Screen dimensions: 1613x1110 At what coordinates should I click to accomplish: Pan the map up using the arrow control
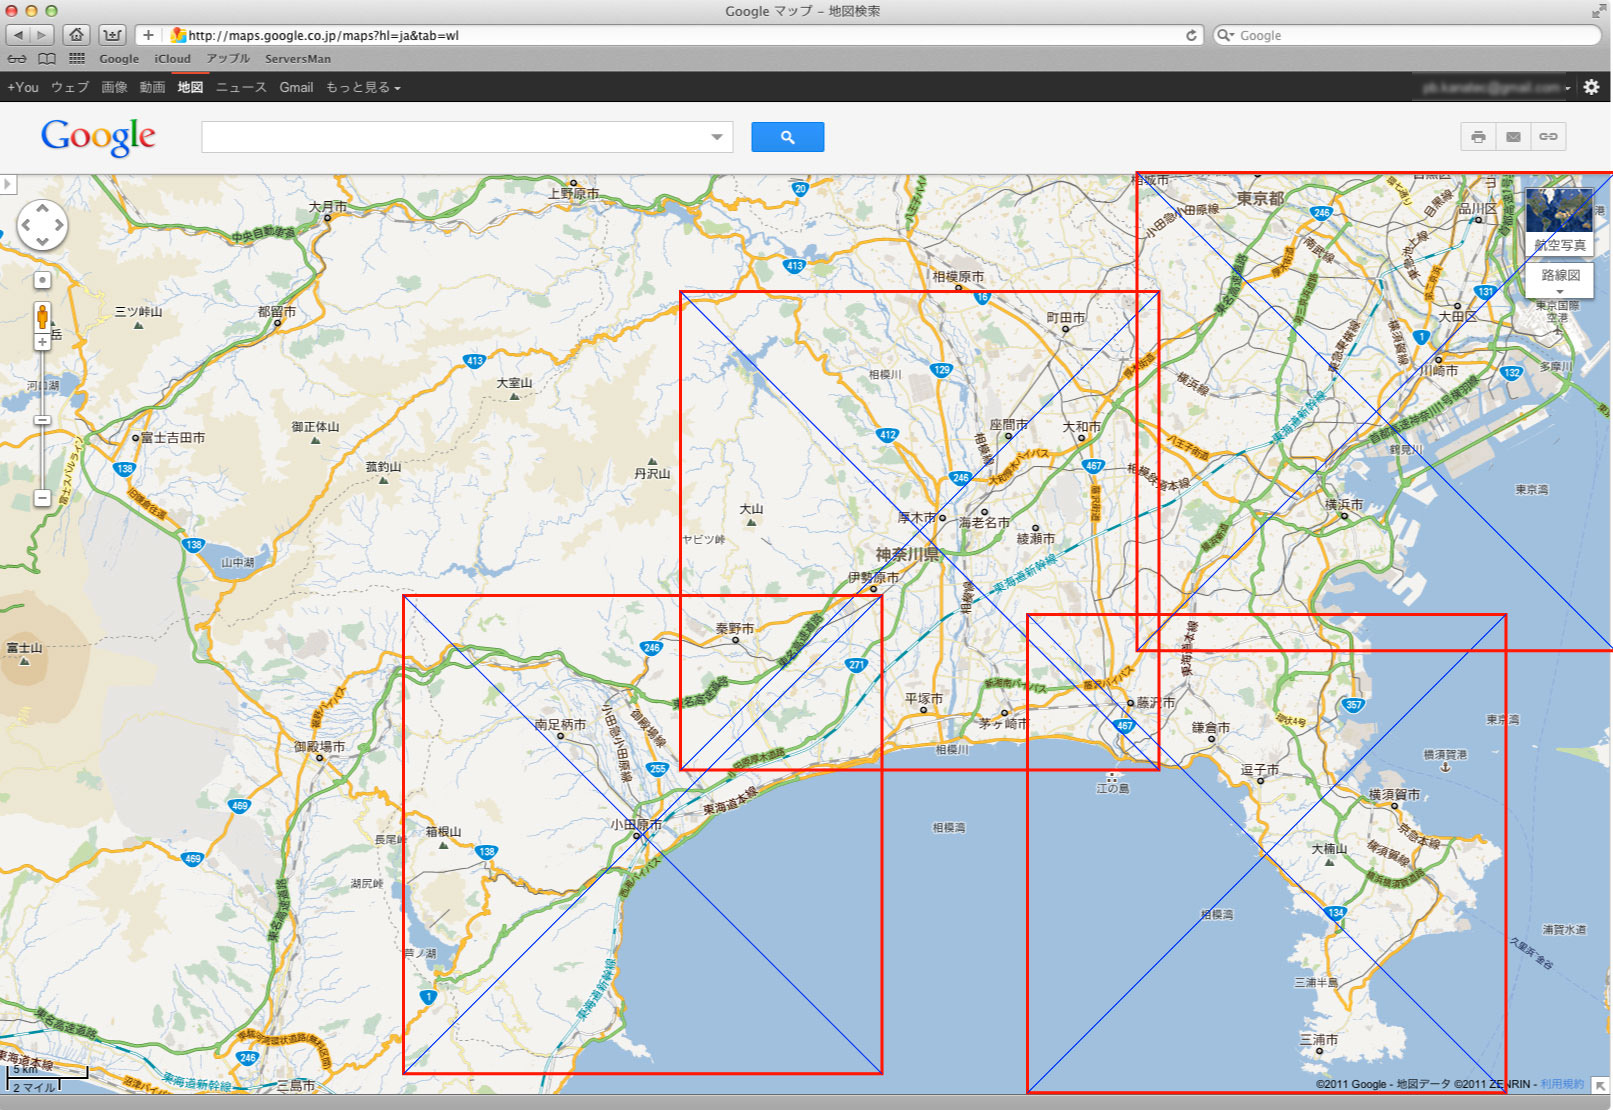42,208
